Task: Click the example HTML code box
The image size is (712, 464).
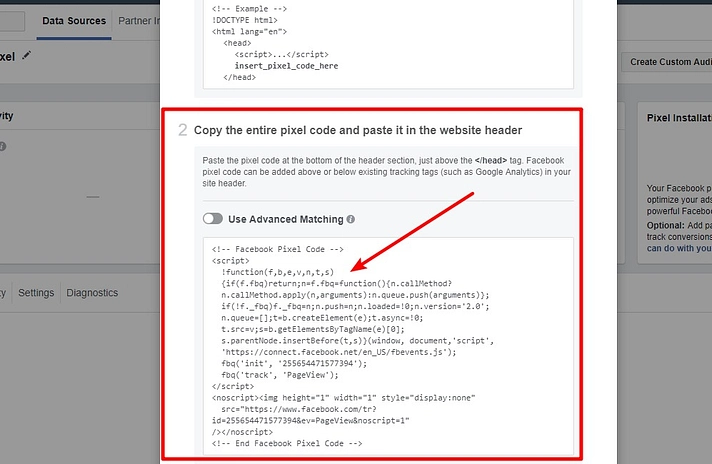Action: tap(388, 43)
